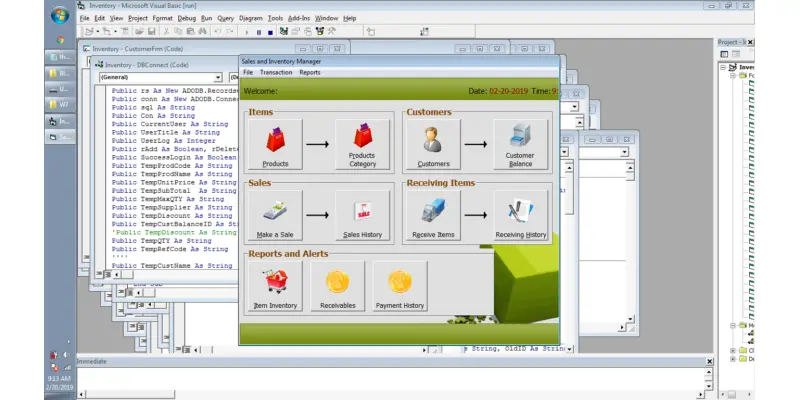The width and height of the screenshot is (800, 400).
Task: Open Sales History
Action: (x=362, y=215)
